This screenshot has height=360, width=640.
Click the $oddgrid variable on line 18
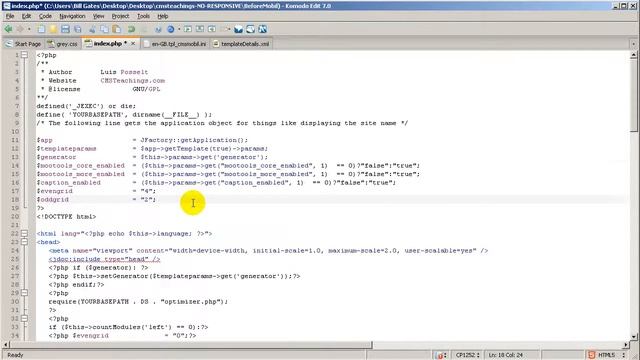tap(53, 200)
